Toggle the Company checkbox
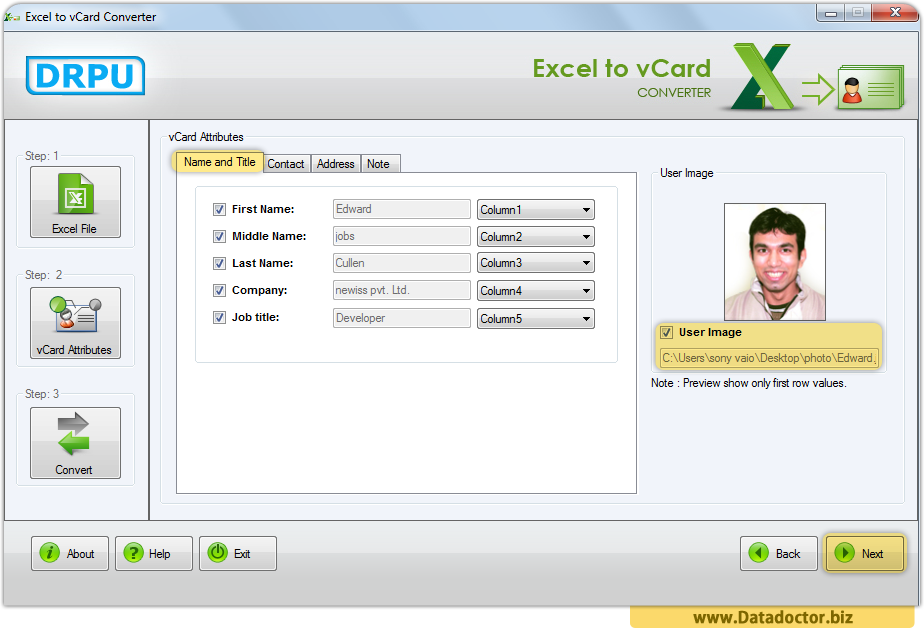The width and height of the screenshot is (924, 628). pyautogui.click(x=219, y=290)
